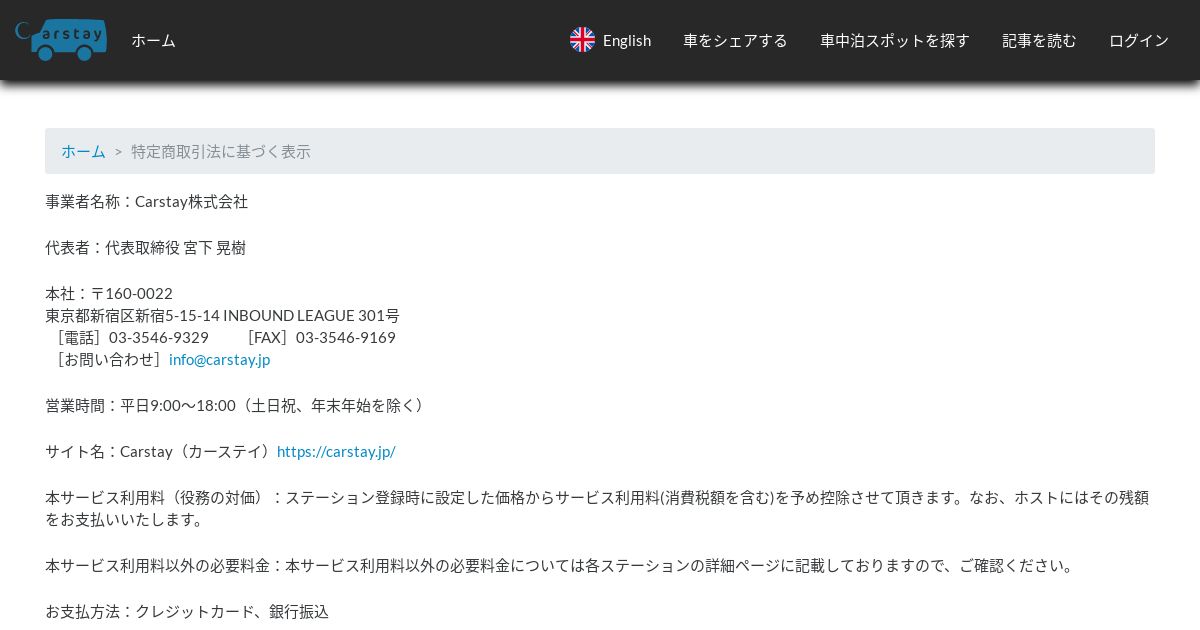1200x630 pixels.
Task: Click the phone number 03-3546-9329
Action: (159, 337)
